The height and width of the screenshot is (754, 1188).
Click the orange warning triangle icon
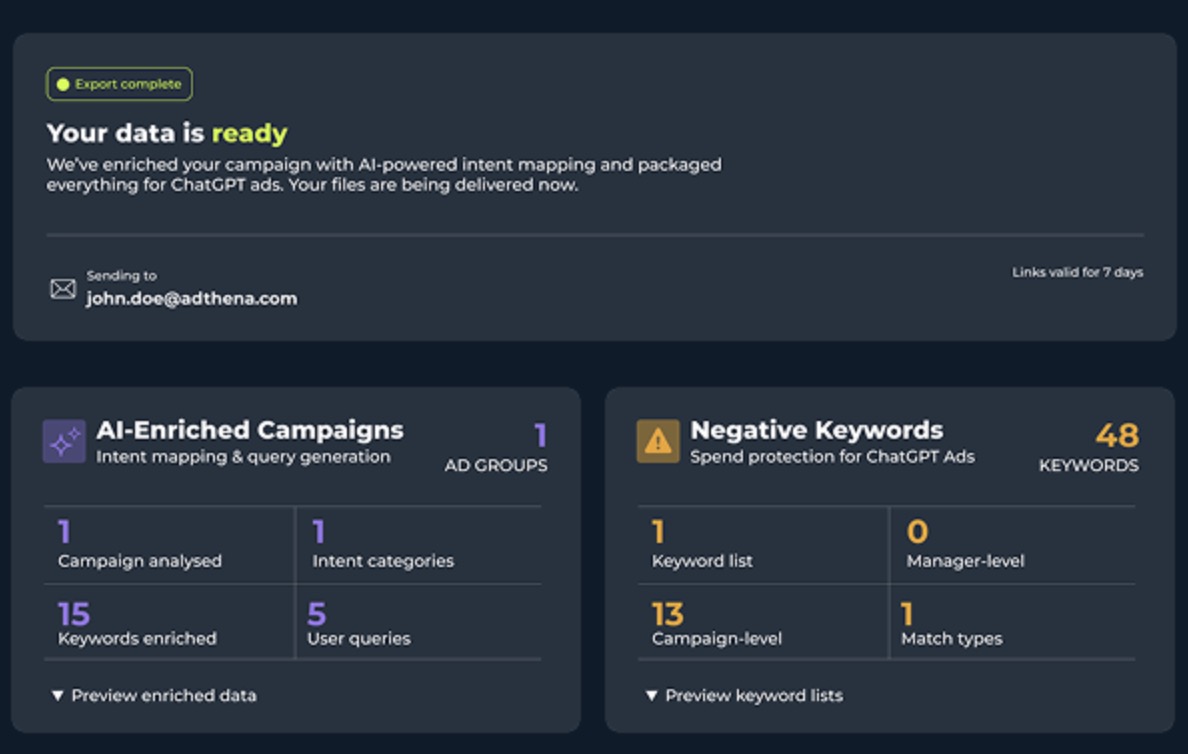[658, 441]
